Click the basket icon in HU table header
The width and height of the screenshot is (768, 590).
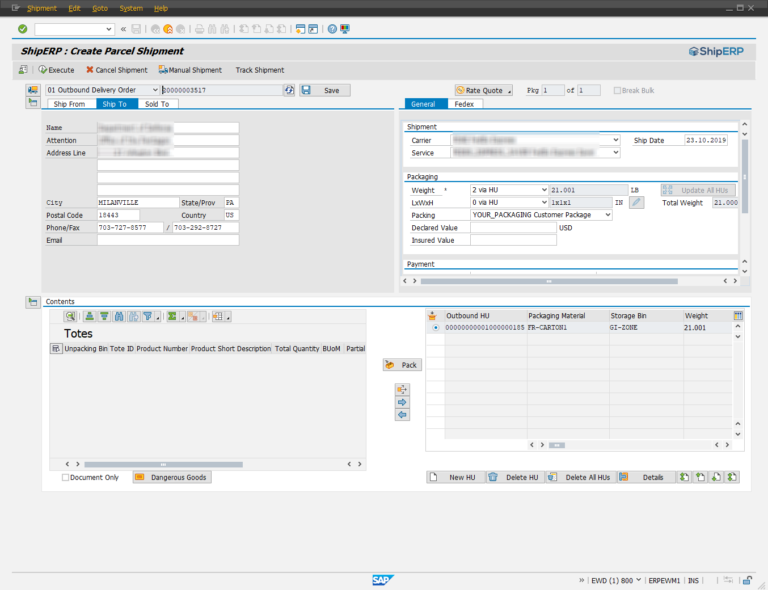tap(432, 316)
